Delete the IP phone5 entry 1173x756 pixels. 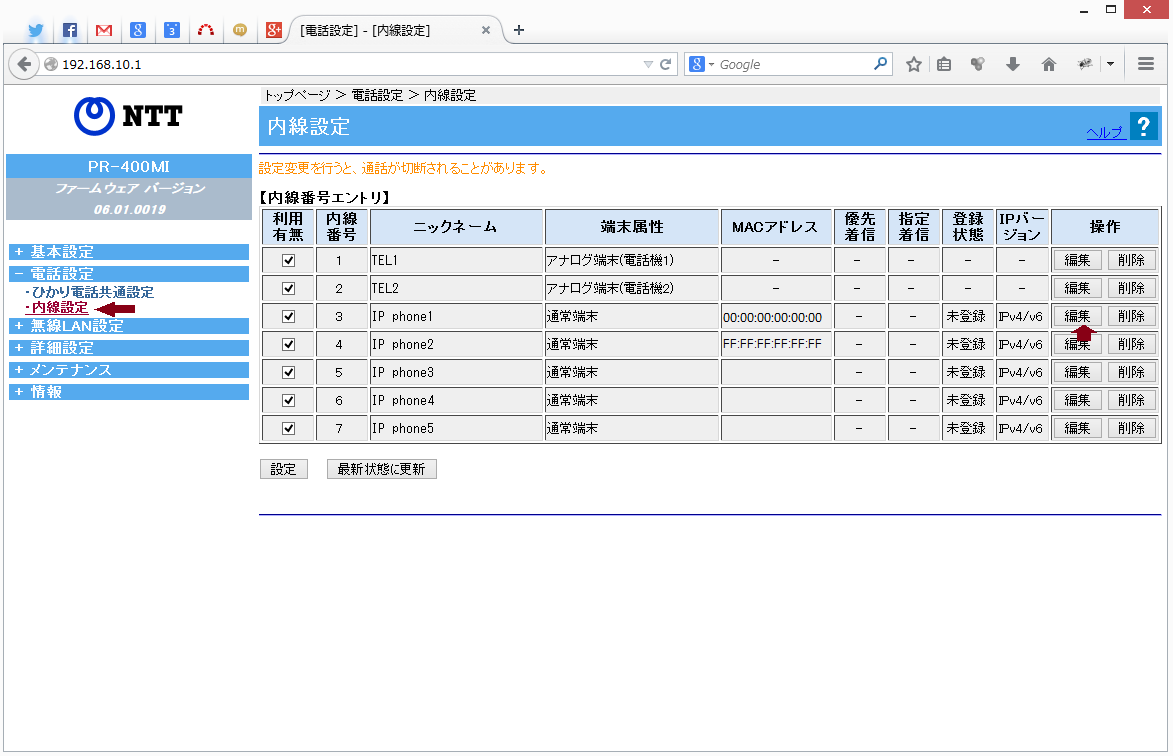[1131, 428]
